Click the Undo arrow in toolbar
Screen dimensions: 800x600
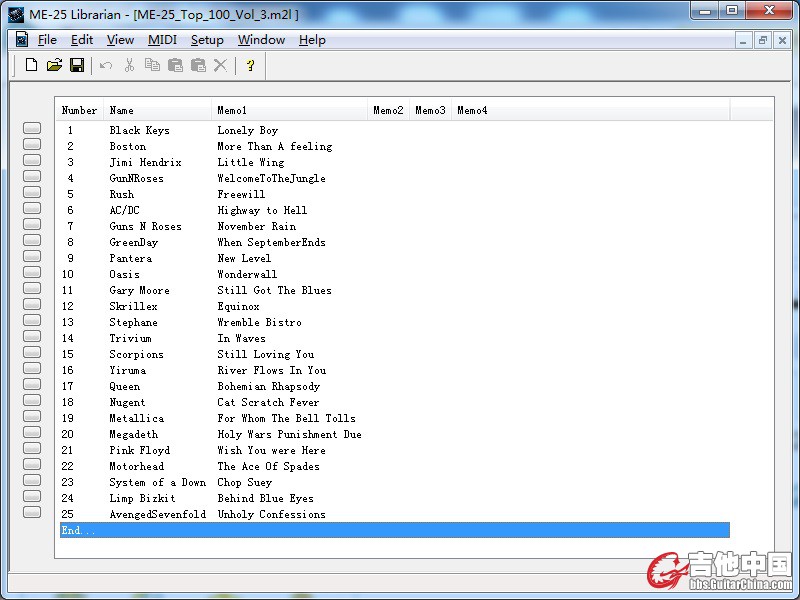pos(106,65)
